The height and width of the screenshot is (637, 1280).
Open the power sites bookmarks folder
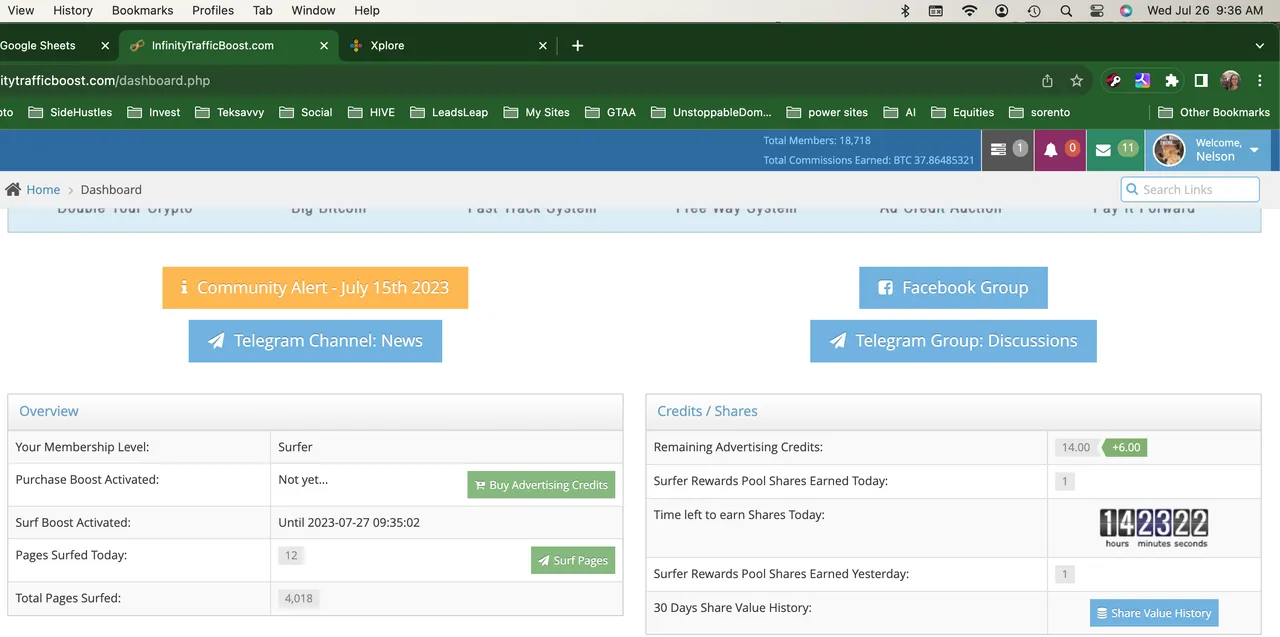(827, 112)
